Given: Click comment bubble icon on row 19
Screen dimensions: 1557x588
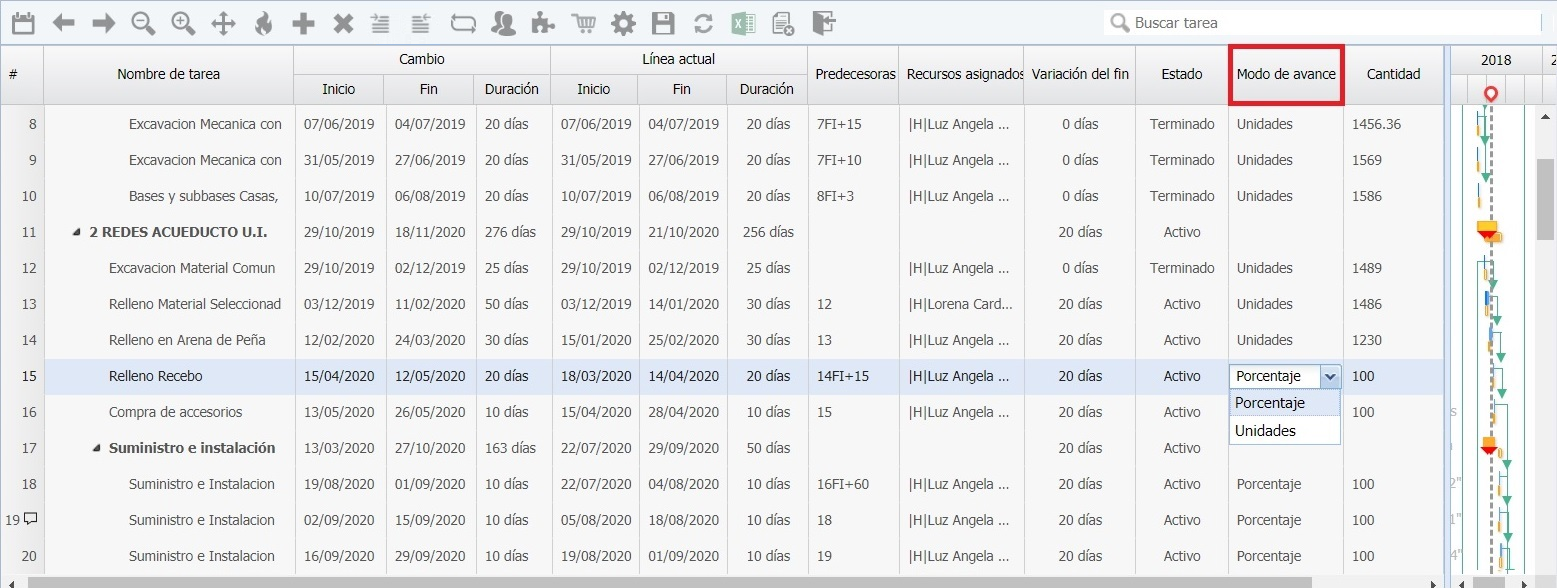Looking at the screenshot, I should (x=30, y=519).
